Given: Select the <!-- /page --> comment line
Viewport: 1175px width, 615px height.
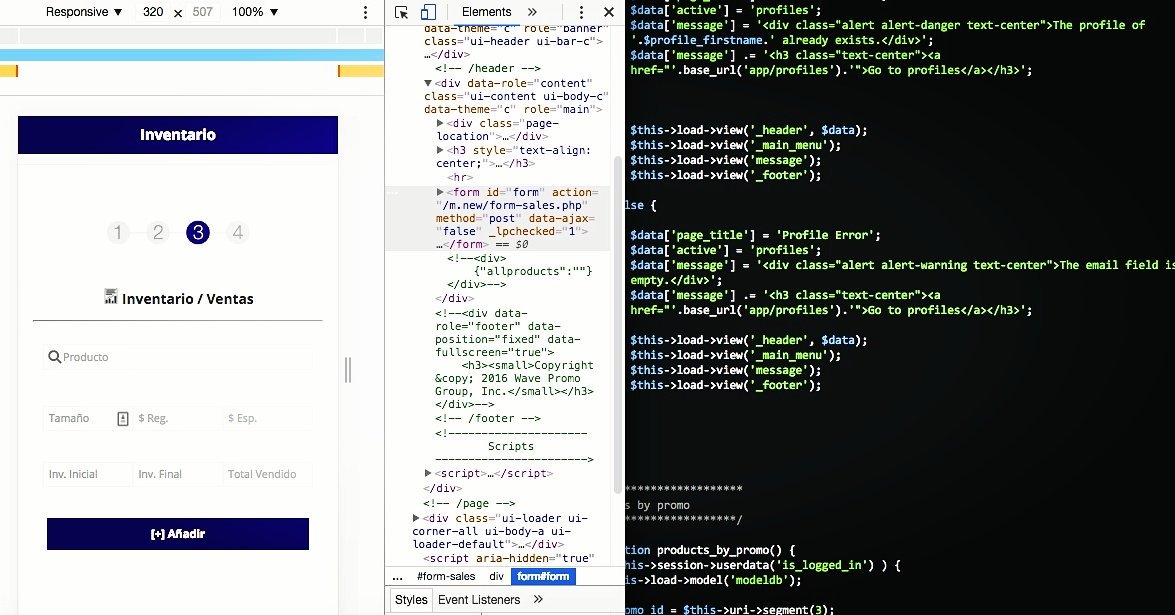Looking at the screenshot, I should [469, 503].
